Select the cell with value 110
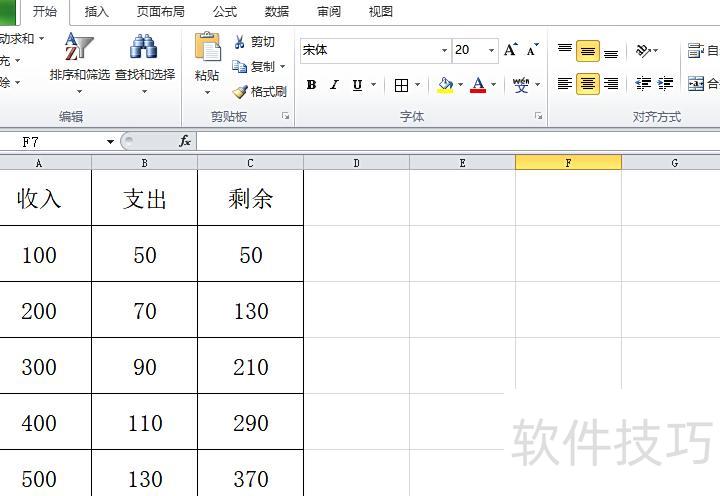This screenshot has height=496, width=720. pyautogui.click(x=145, y=422)
